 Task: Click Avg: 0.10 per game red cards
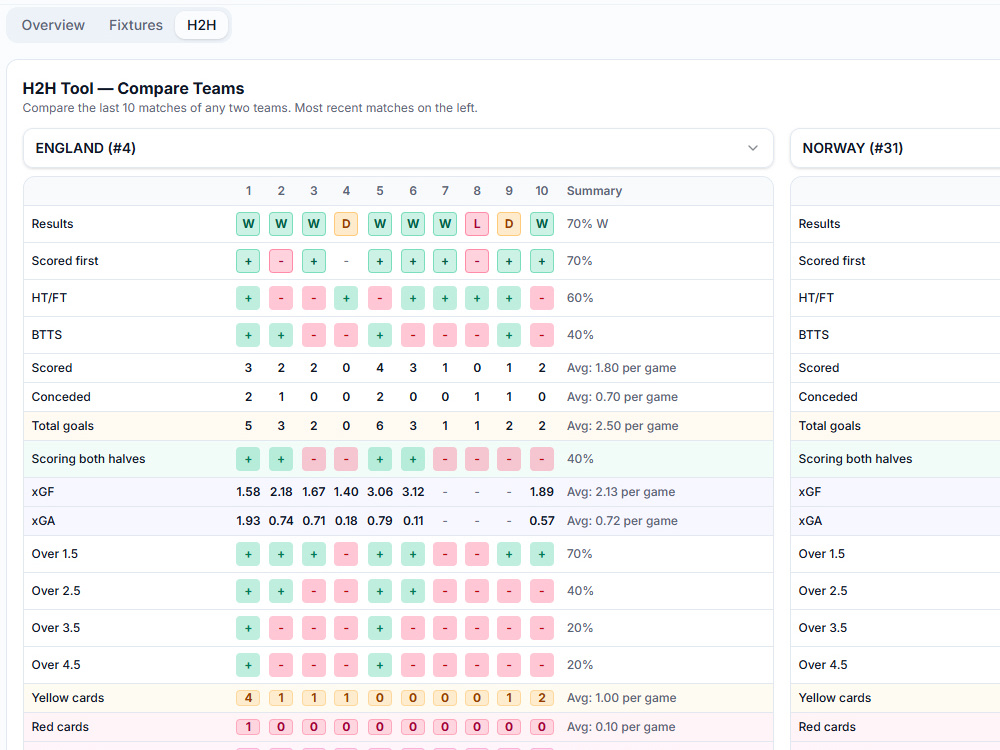(x=621, y=727)
